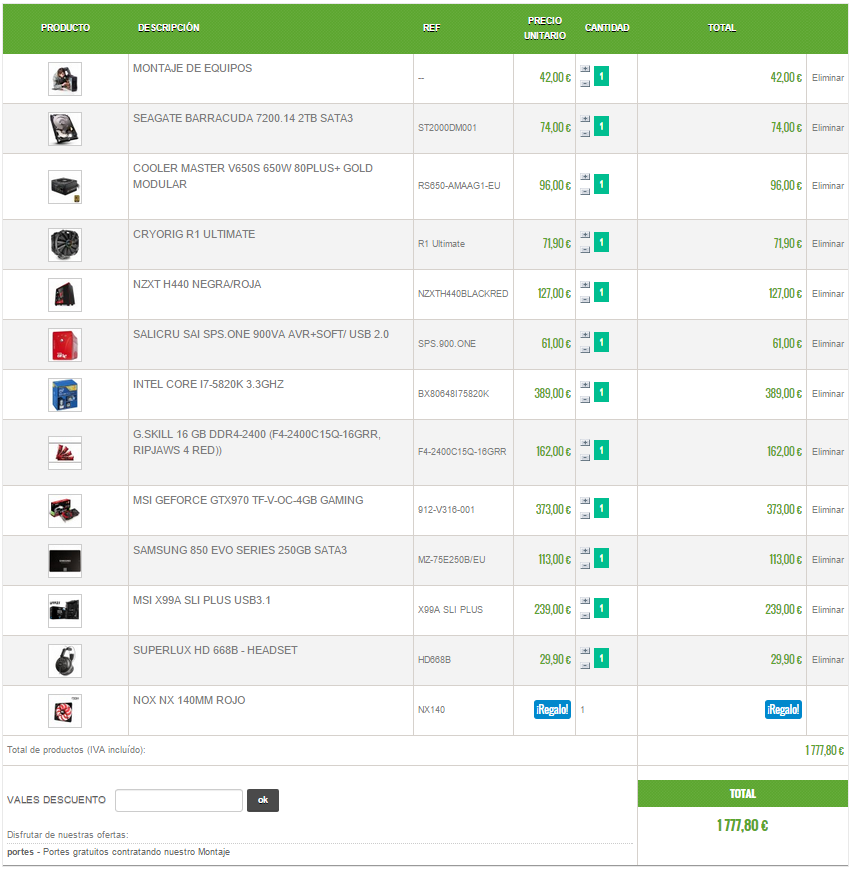Image resolution: width=853 pixels, height=869 pixels.
Task: Increase quantity of NZXT H440 case
Action: (x=585, y=285)
